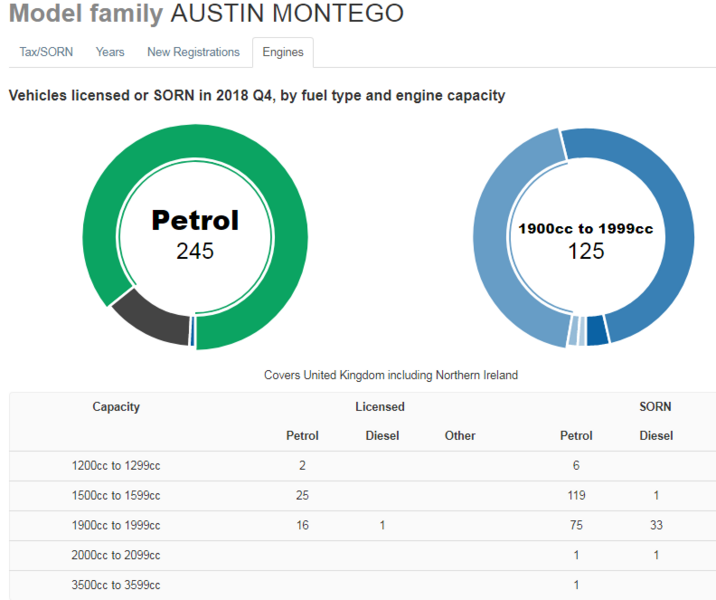Click the thin blue sliver in fuel donut

pos(193,332)
